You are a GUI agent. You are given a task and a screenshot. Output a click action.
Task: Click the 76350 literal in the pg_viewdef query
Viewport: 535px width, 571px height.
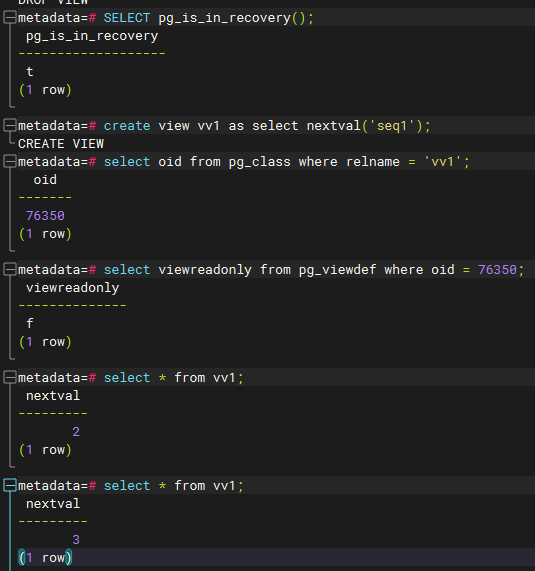tap(497, 270)
